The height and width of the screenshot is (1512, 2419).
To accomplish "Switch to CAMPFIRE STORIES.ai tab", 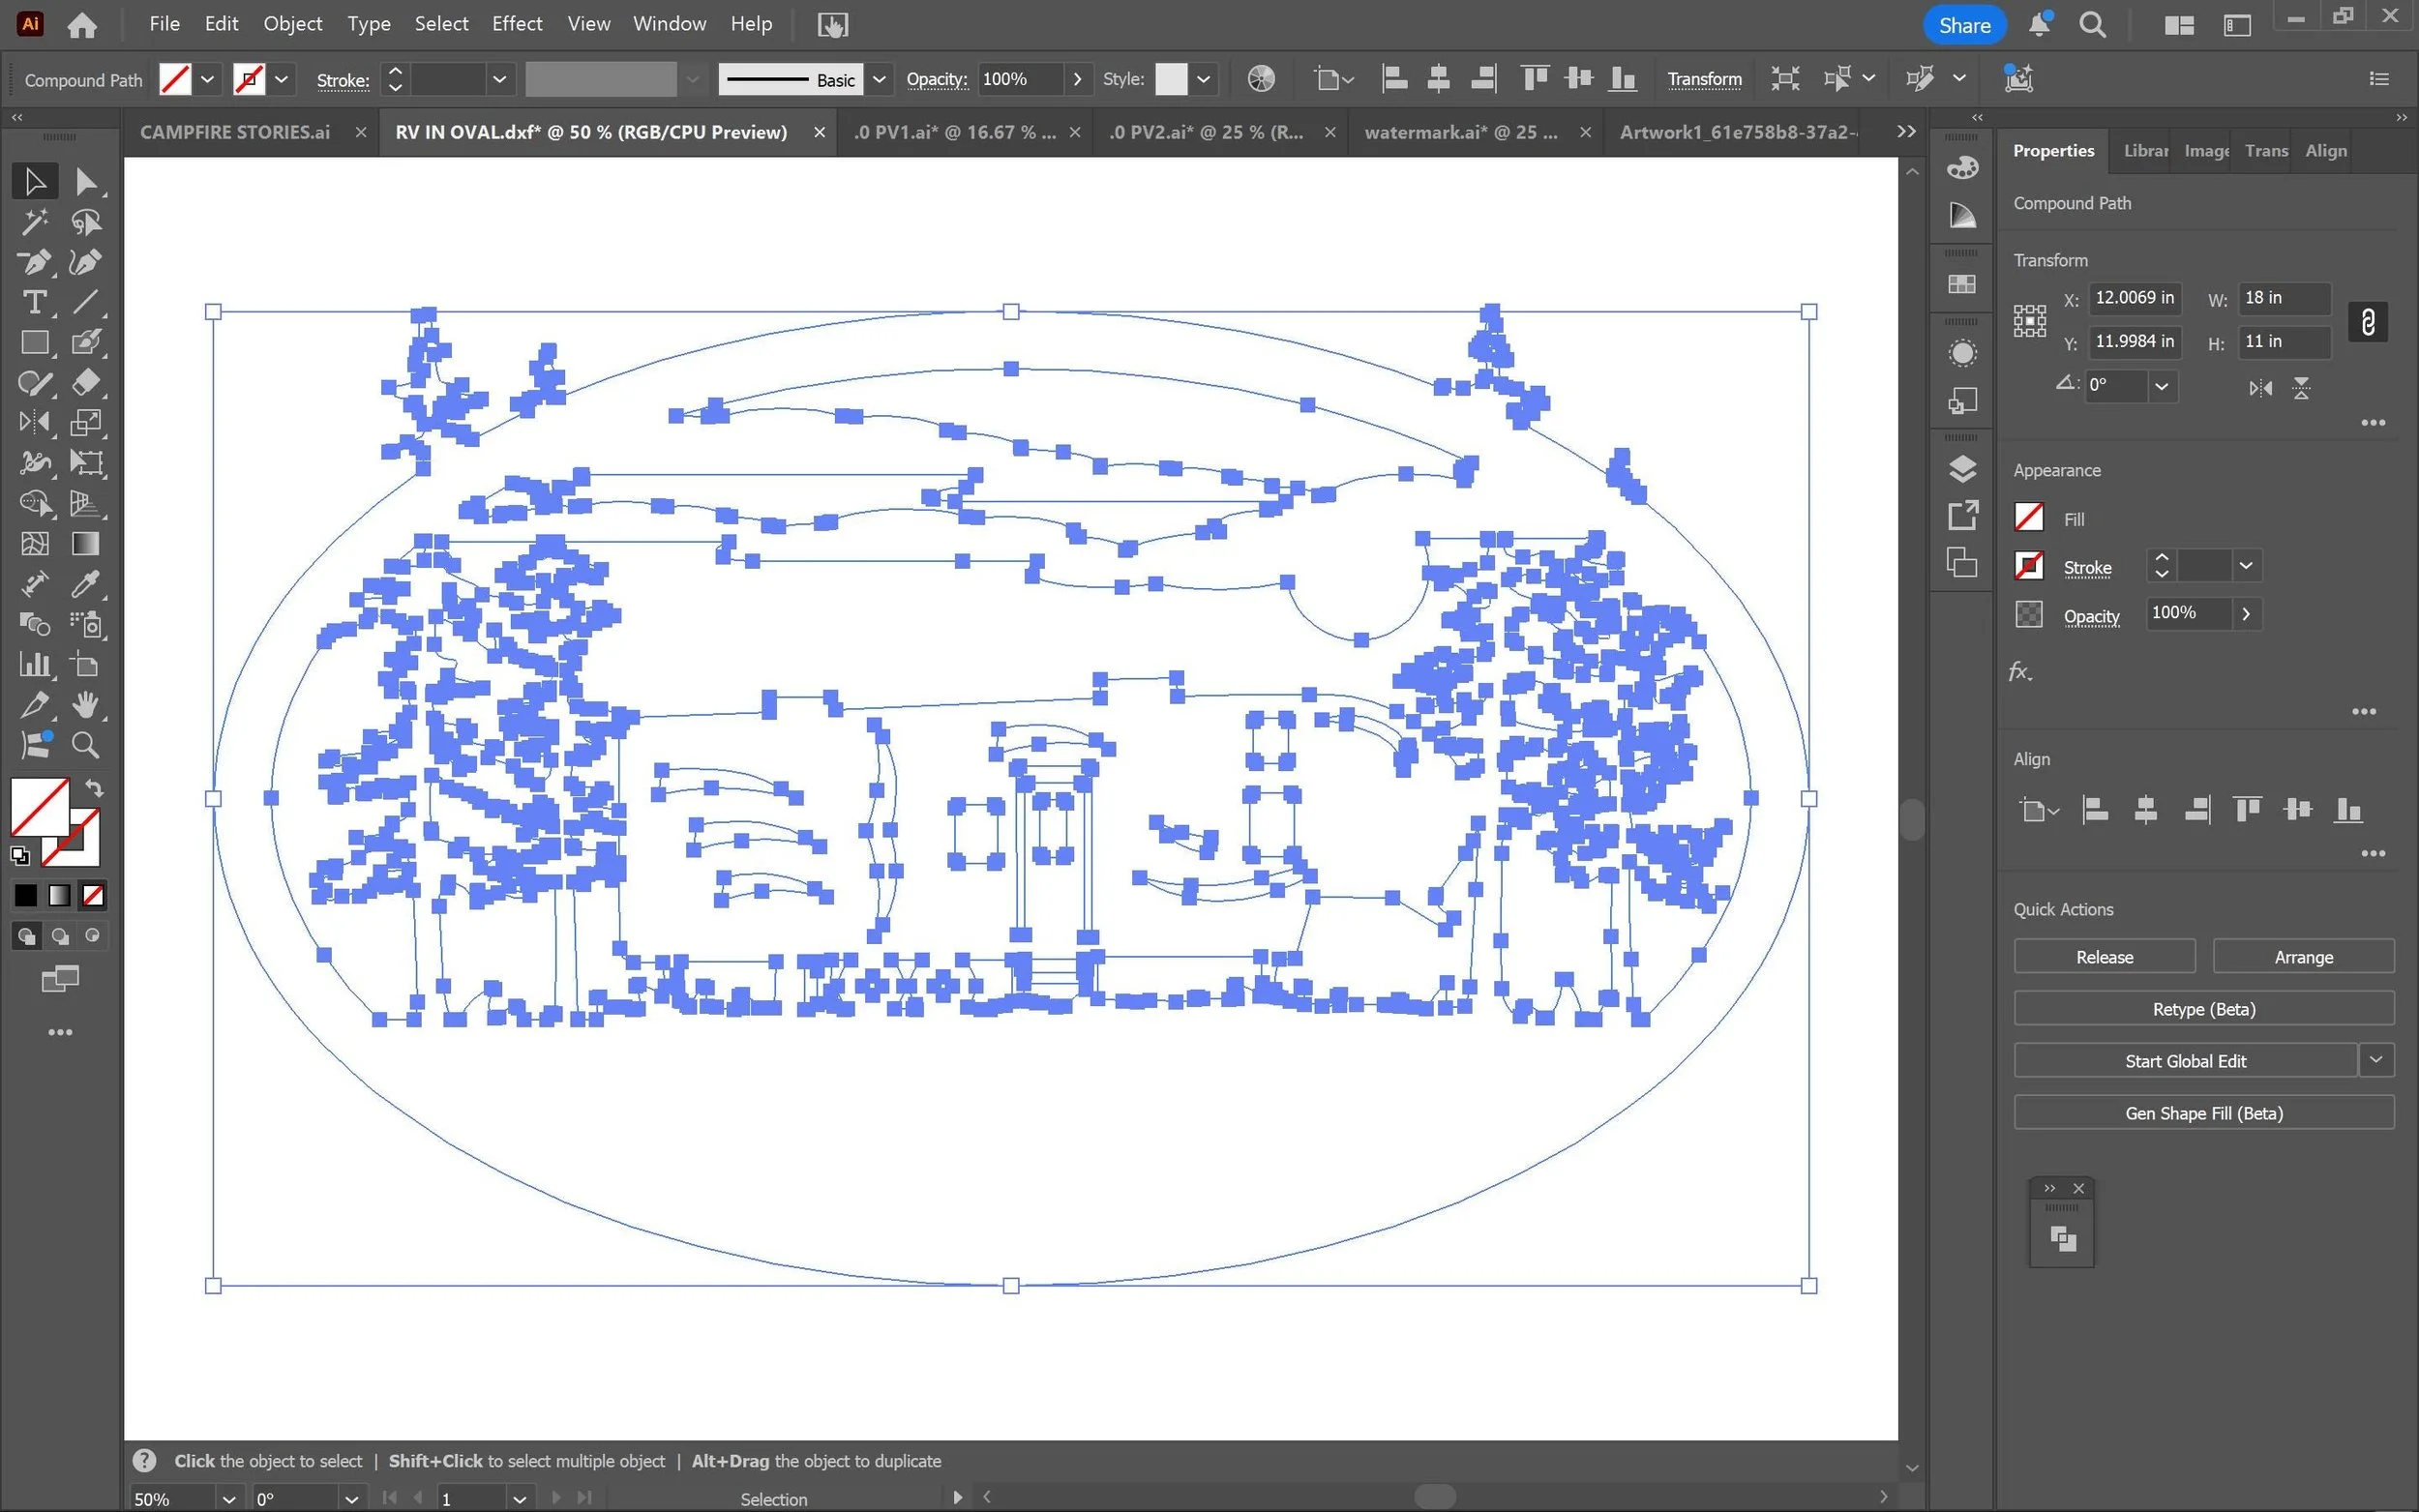I will click(x=235, y=132).
